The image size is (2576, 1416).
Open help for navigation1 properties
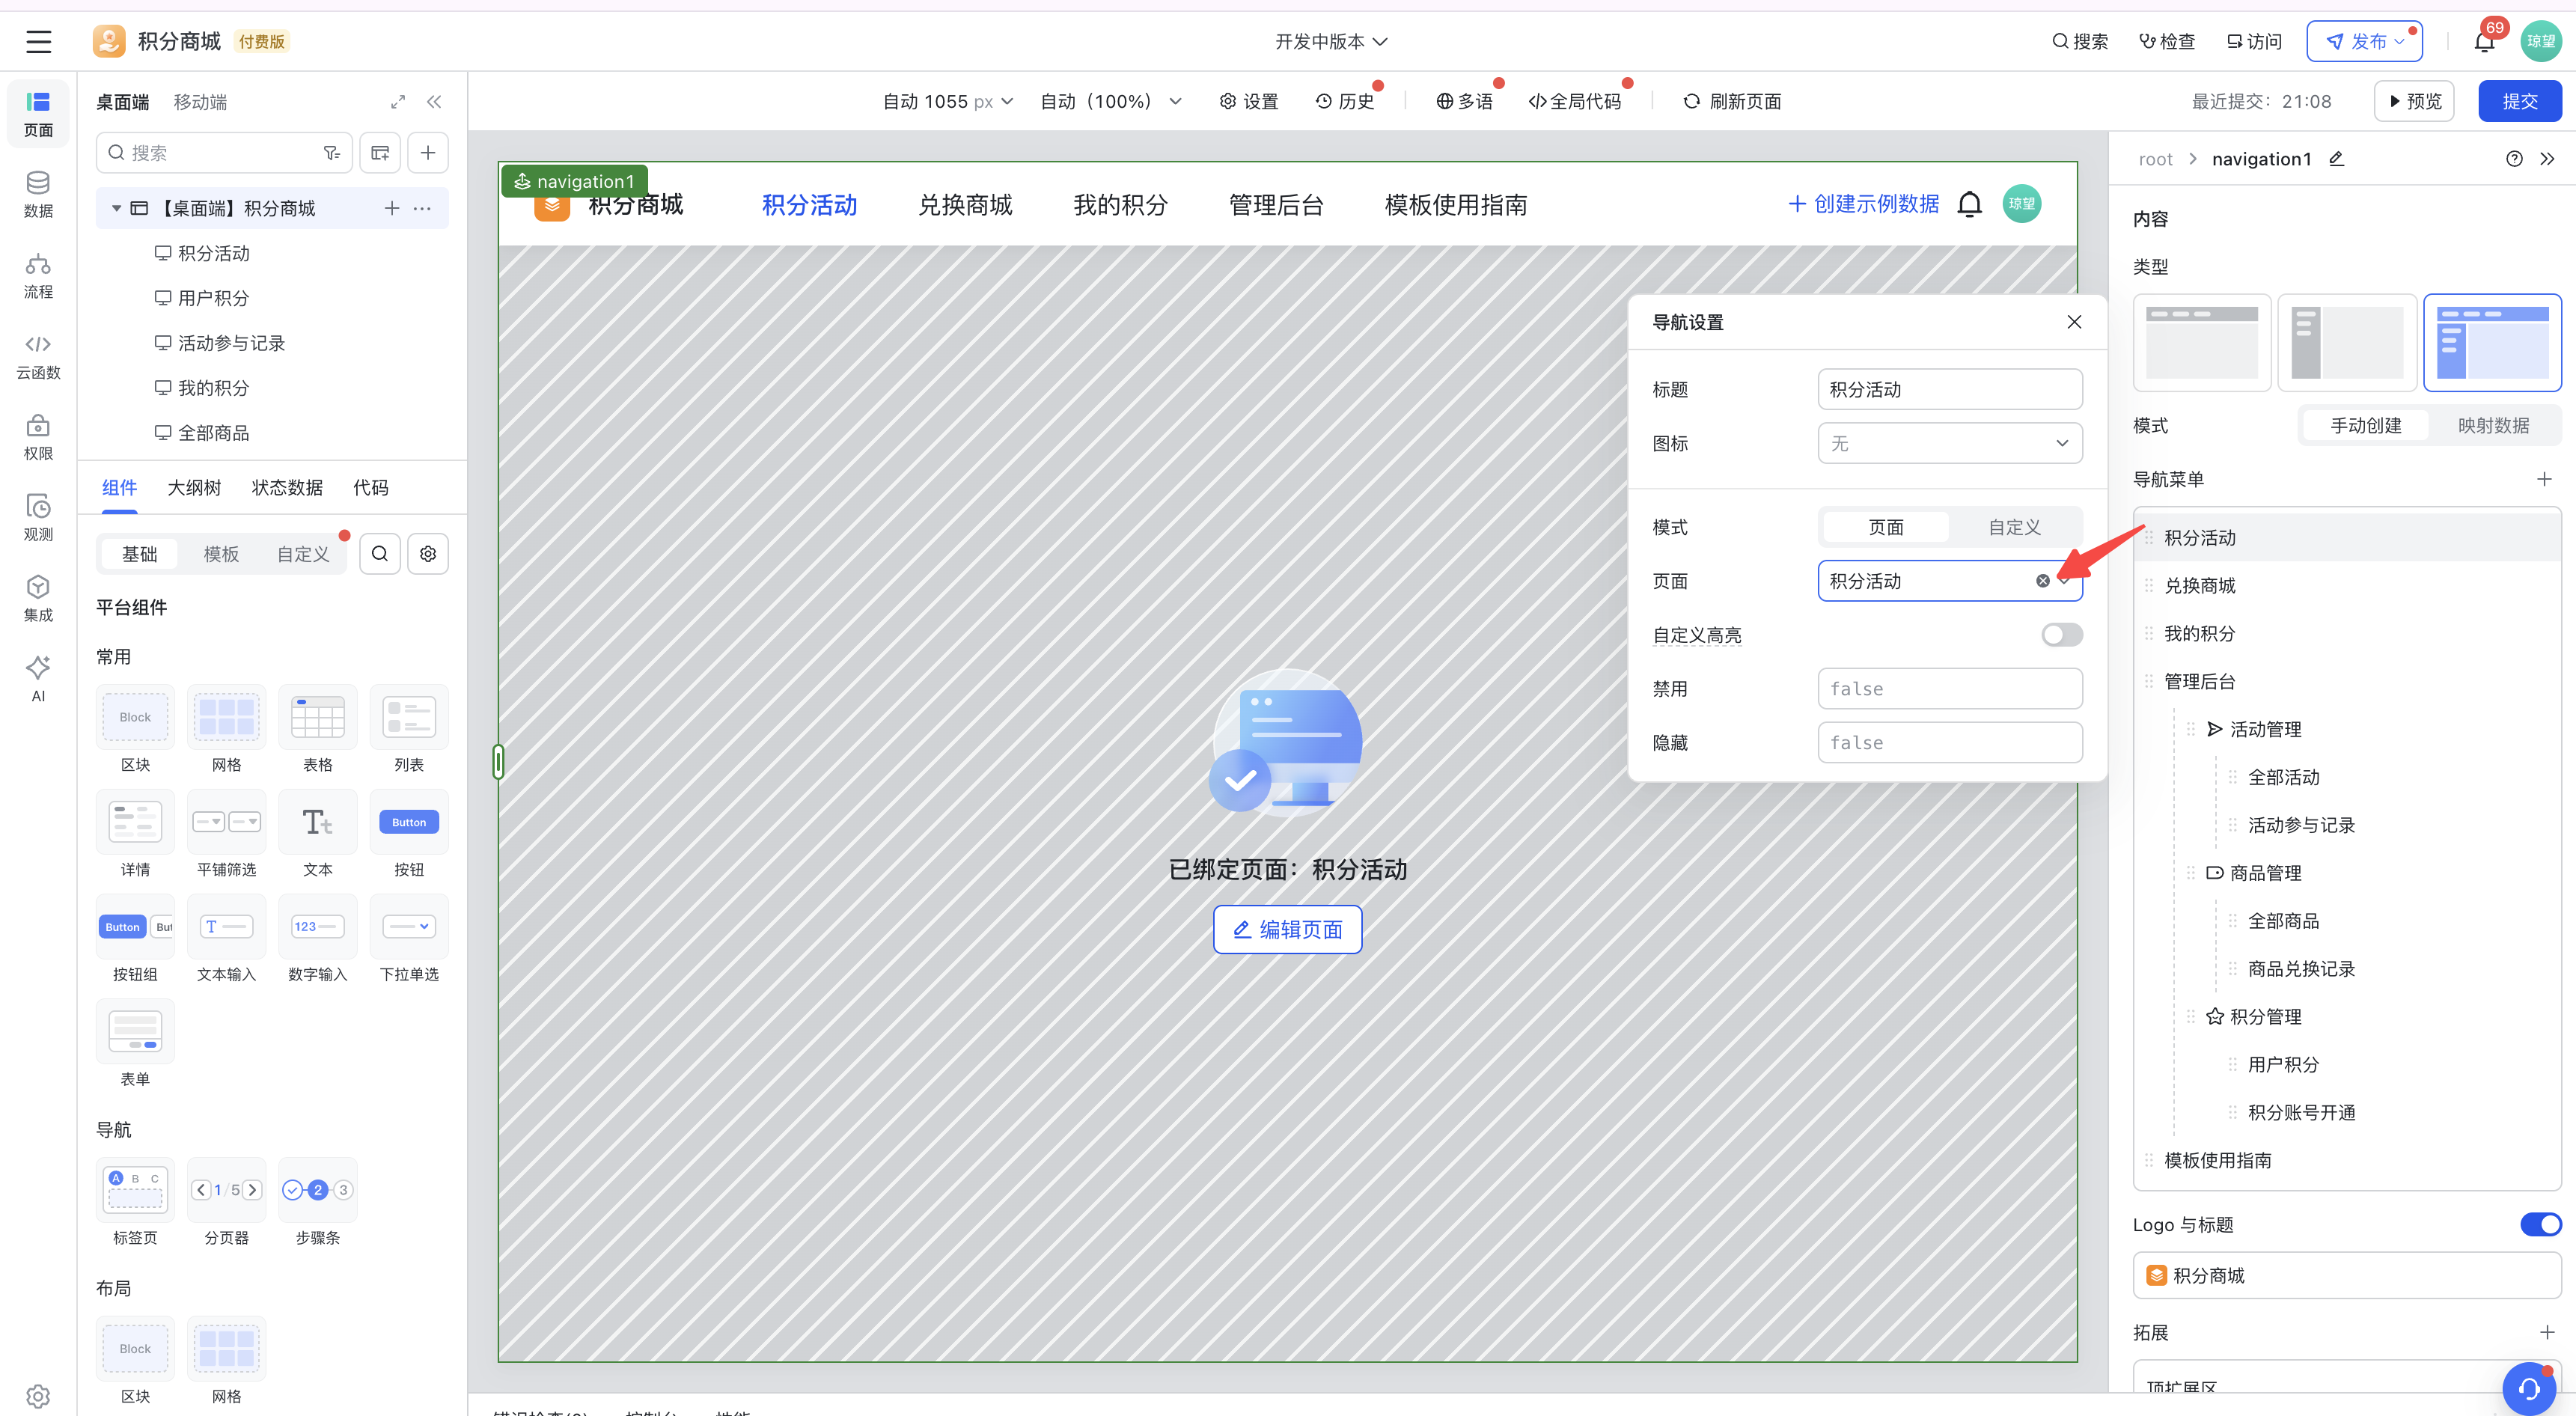[2514, 159]
